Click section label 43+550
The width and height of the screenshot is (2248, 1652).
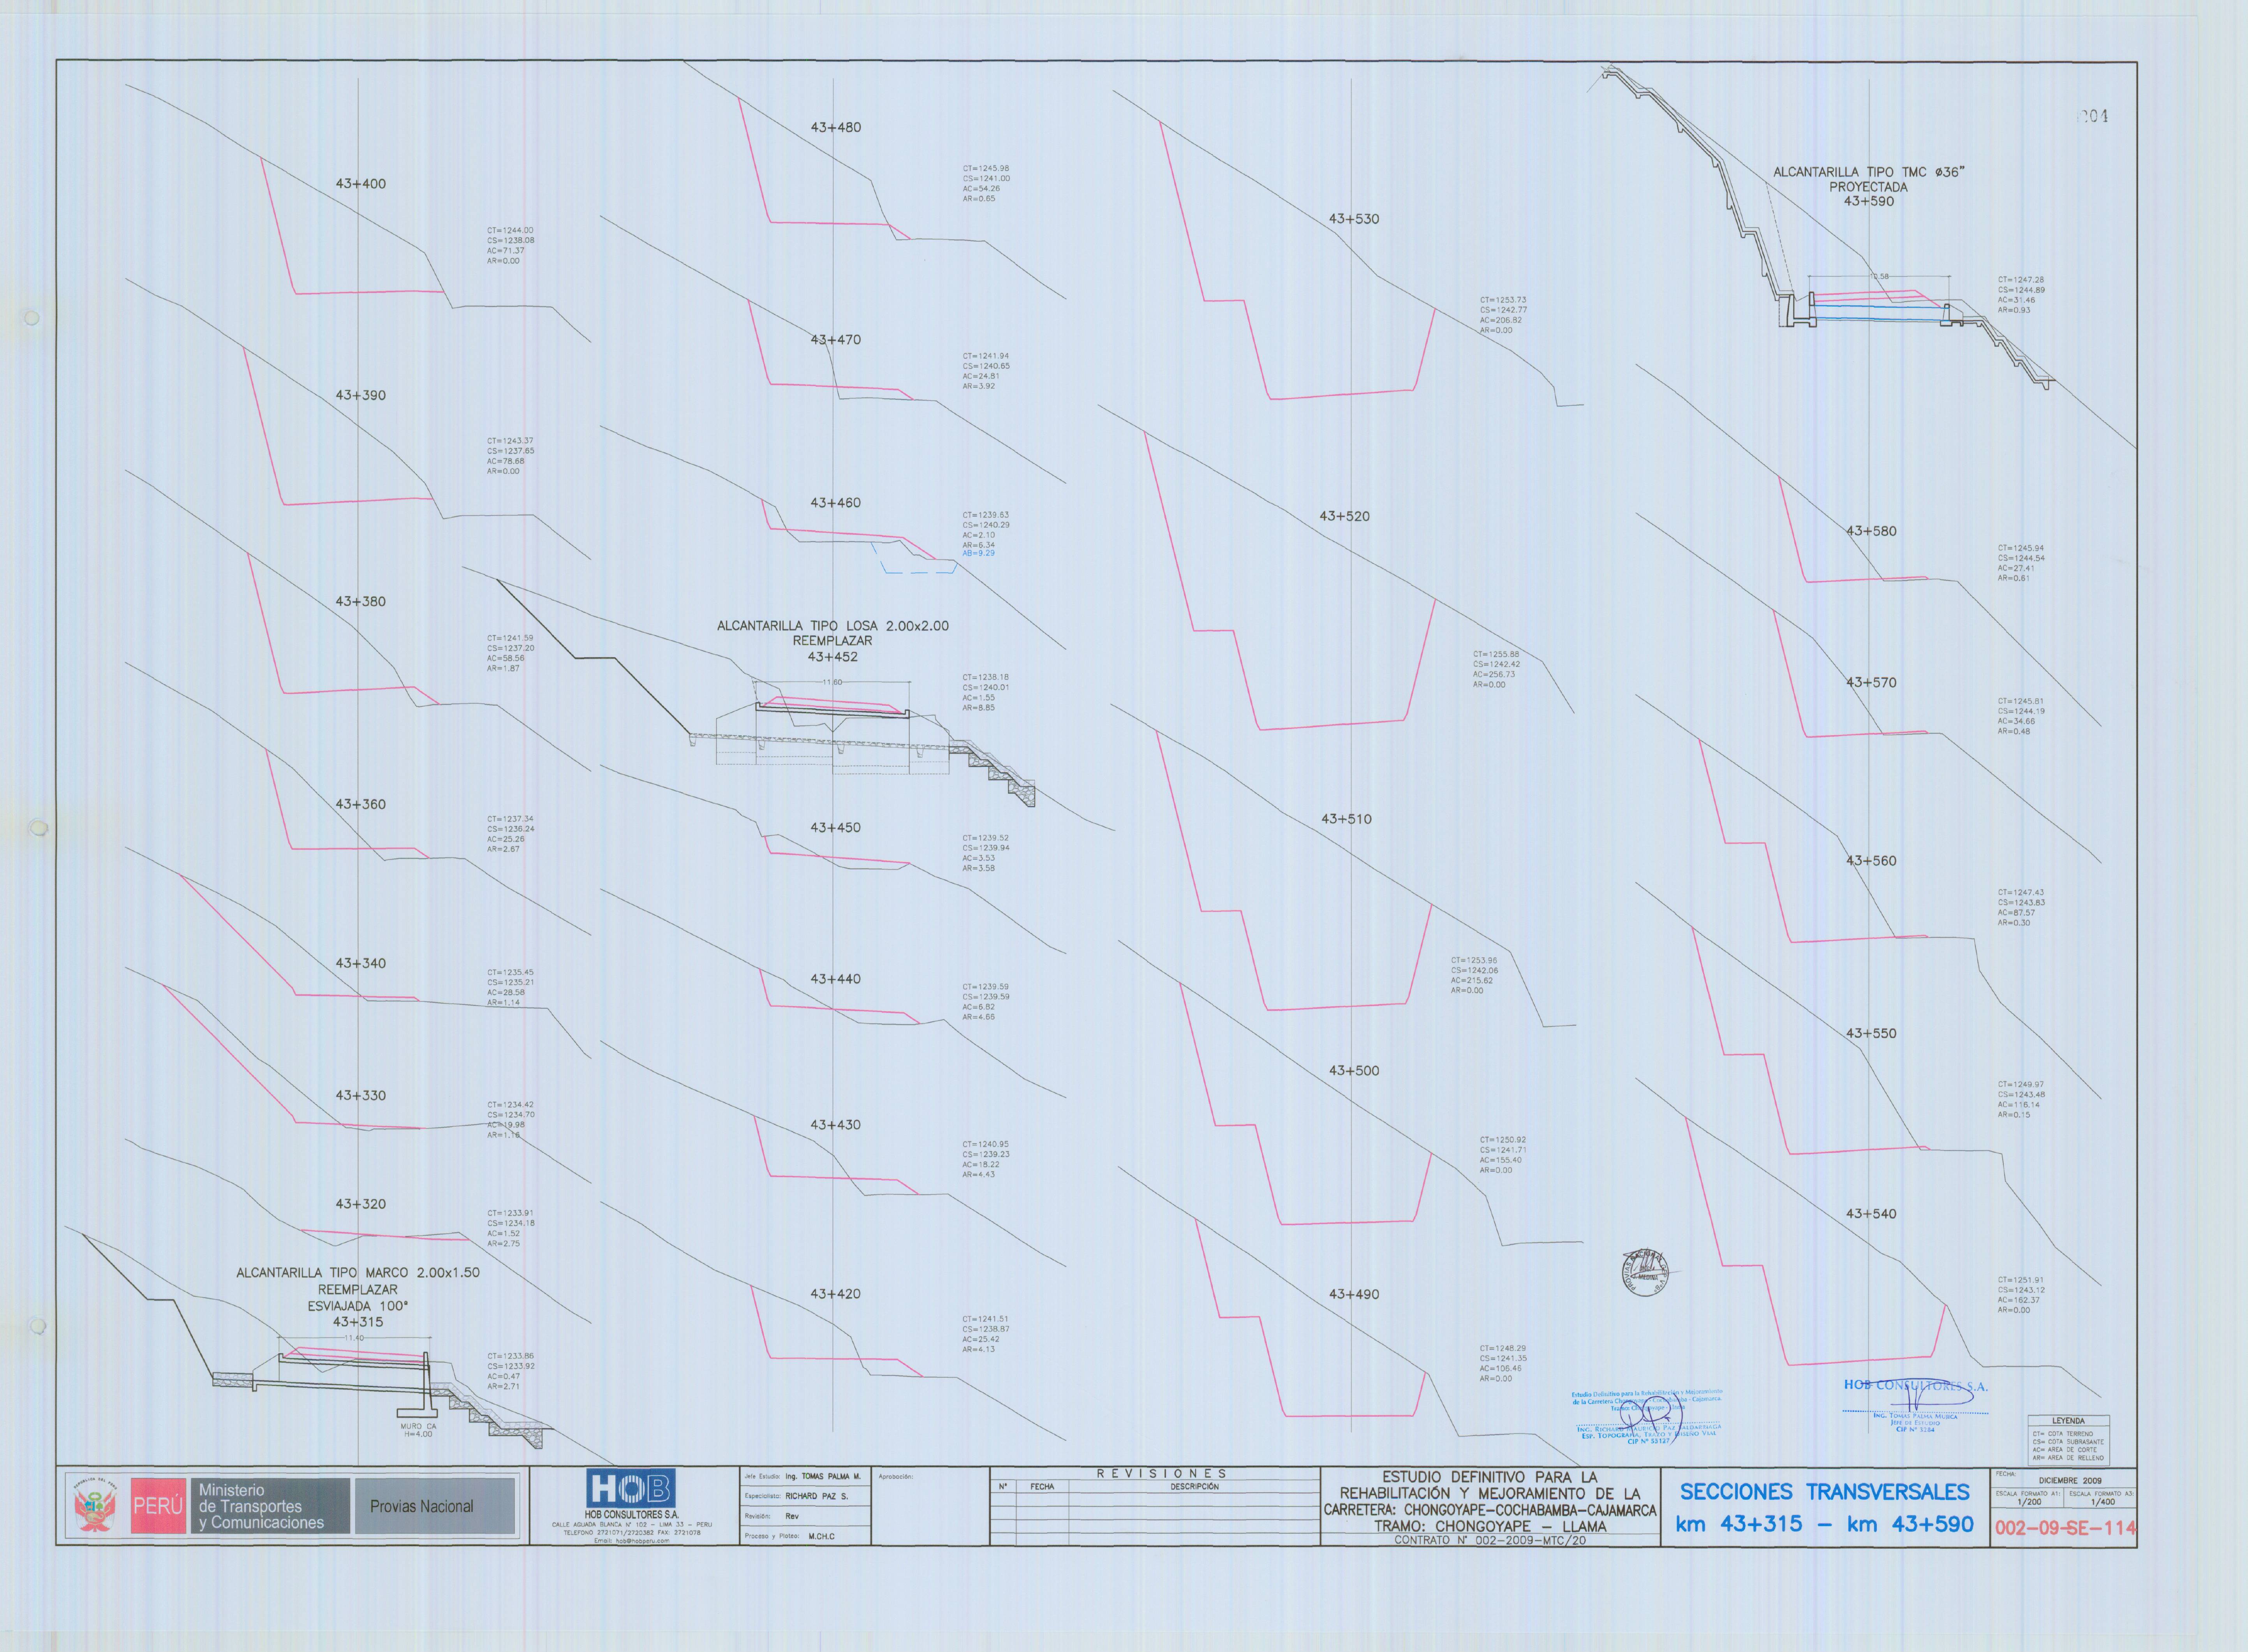tap(1871, 1033)
